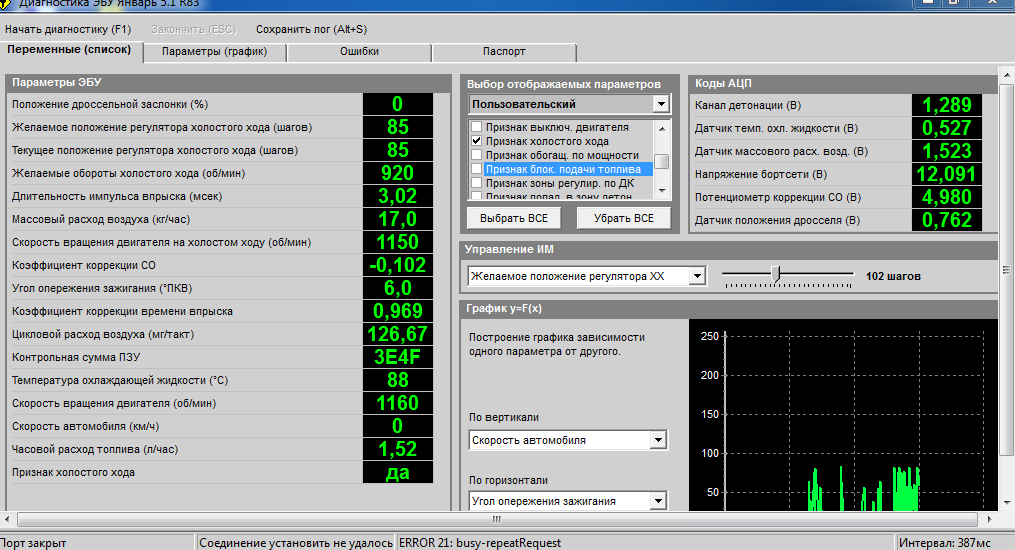Go to the 'Паспорт' tab
This screenshot has width=1015, height=550.
tap(504, 51)
